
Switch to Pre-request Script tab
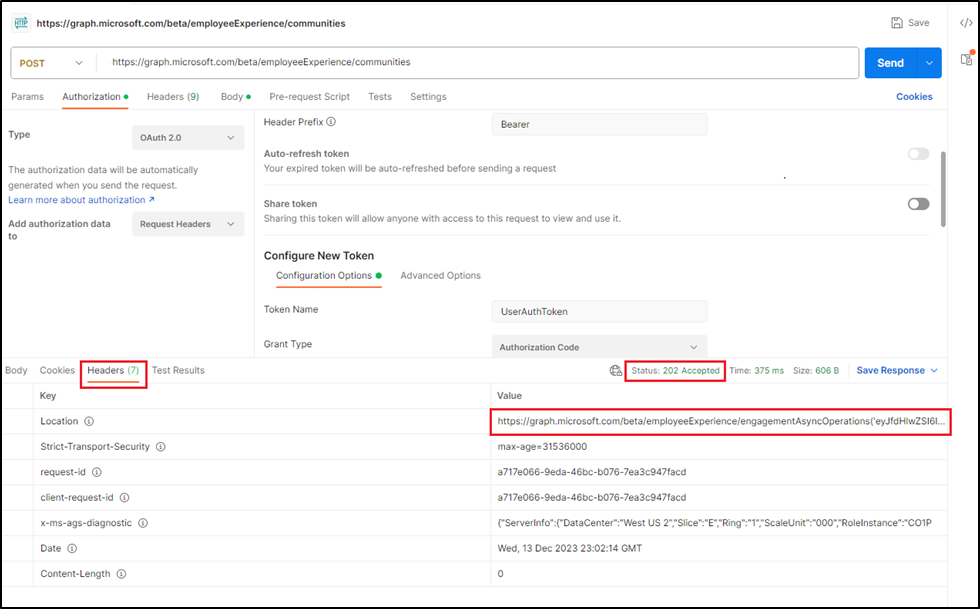[x=309, y=97]
